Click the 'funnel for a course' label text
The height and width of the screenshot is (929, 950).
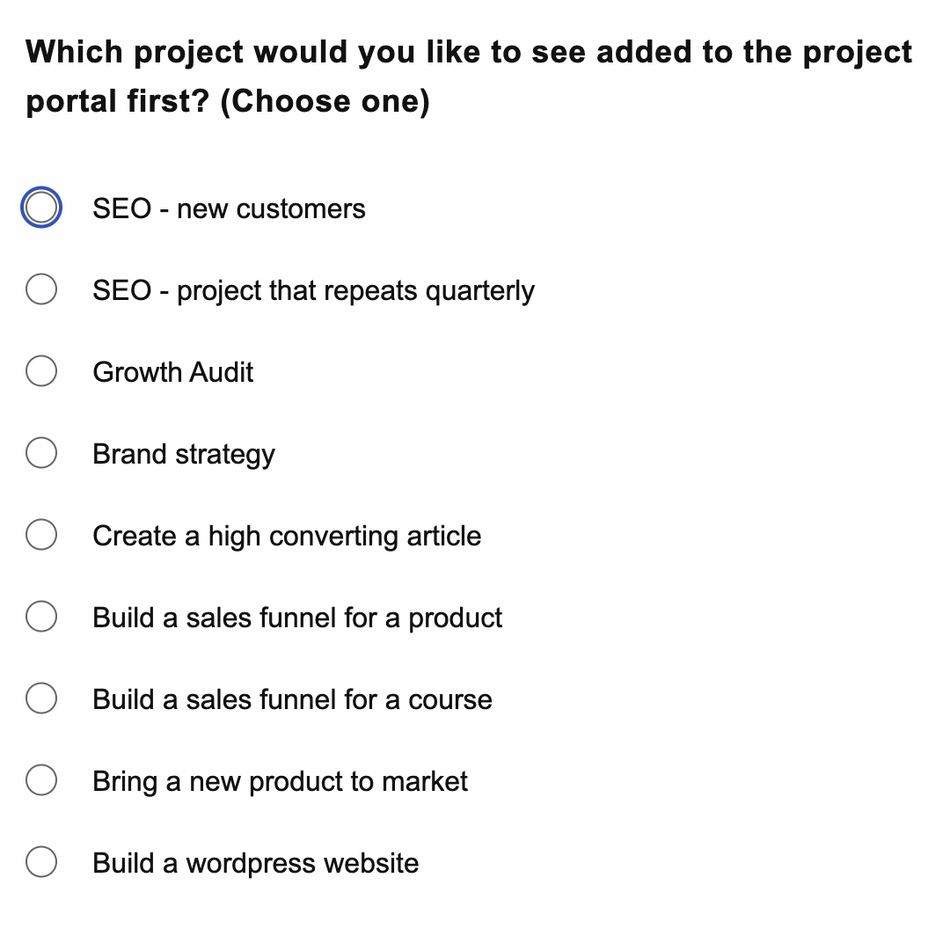[376, 699]
